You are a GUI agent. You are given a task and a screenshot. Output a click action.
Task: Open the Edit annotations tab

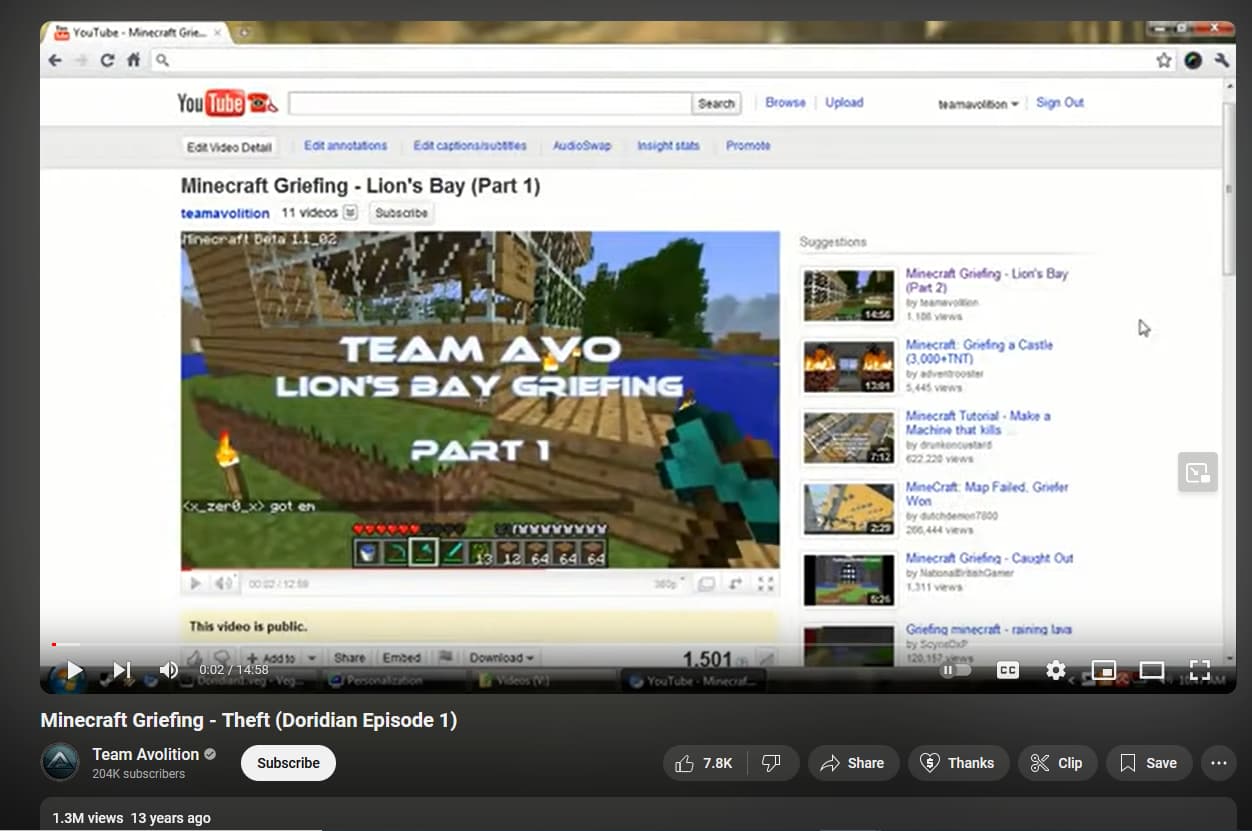coord(345,146)
